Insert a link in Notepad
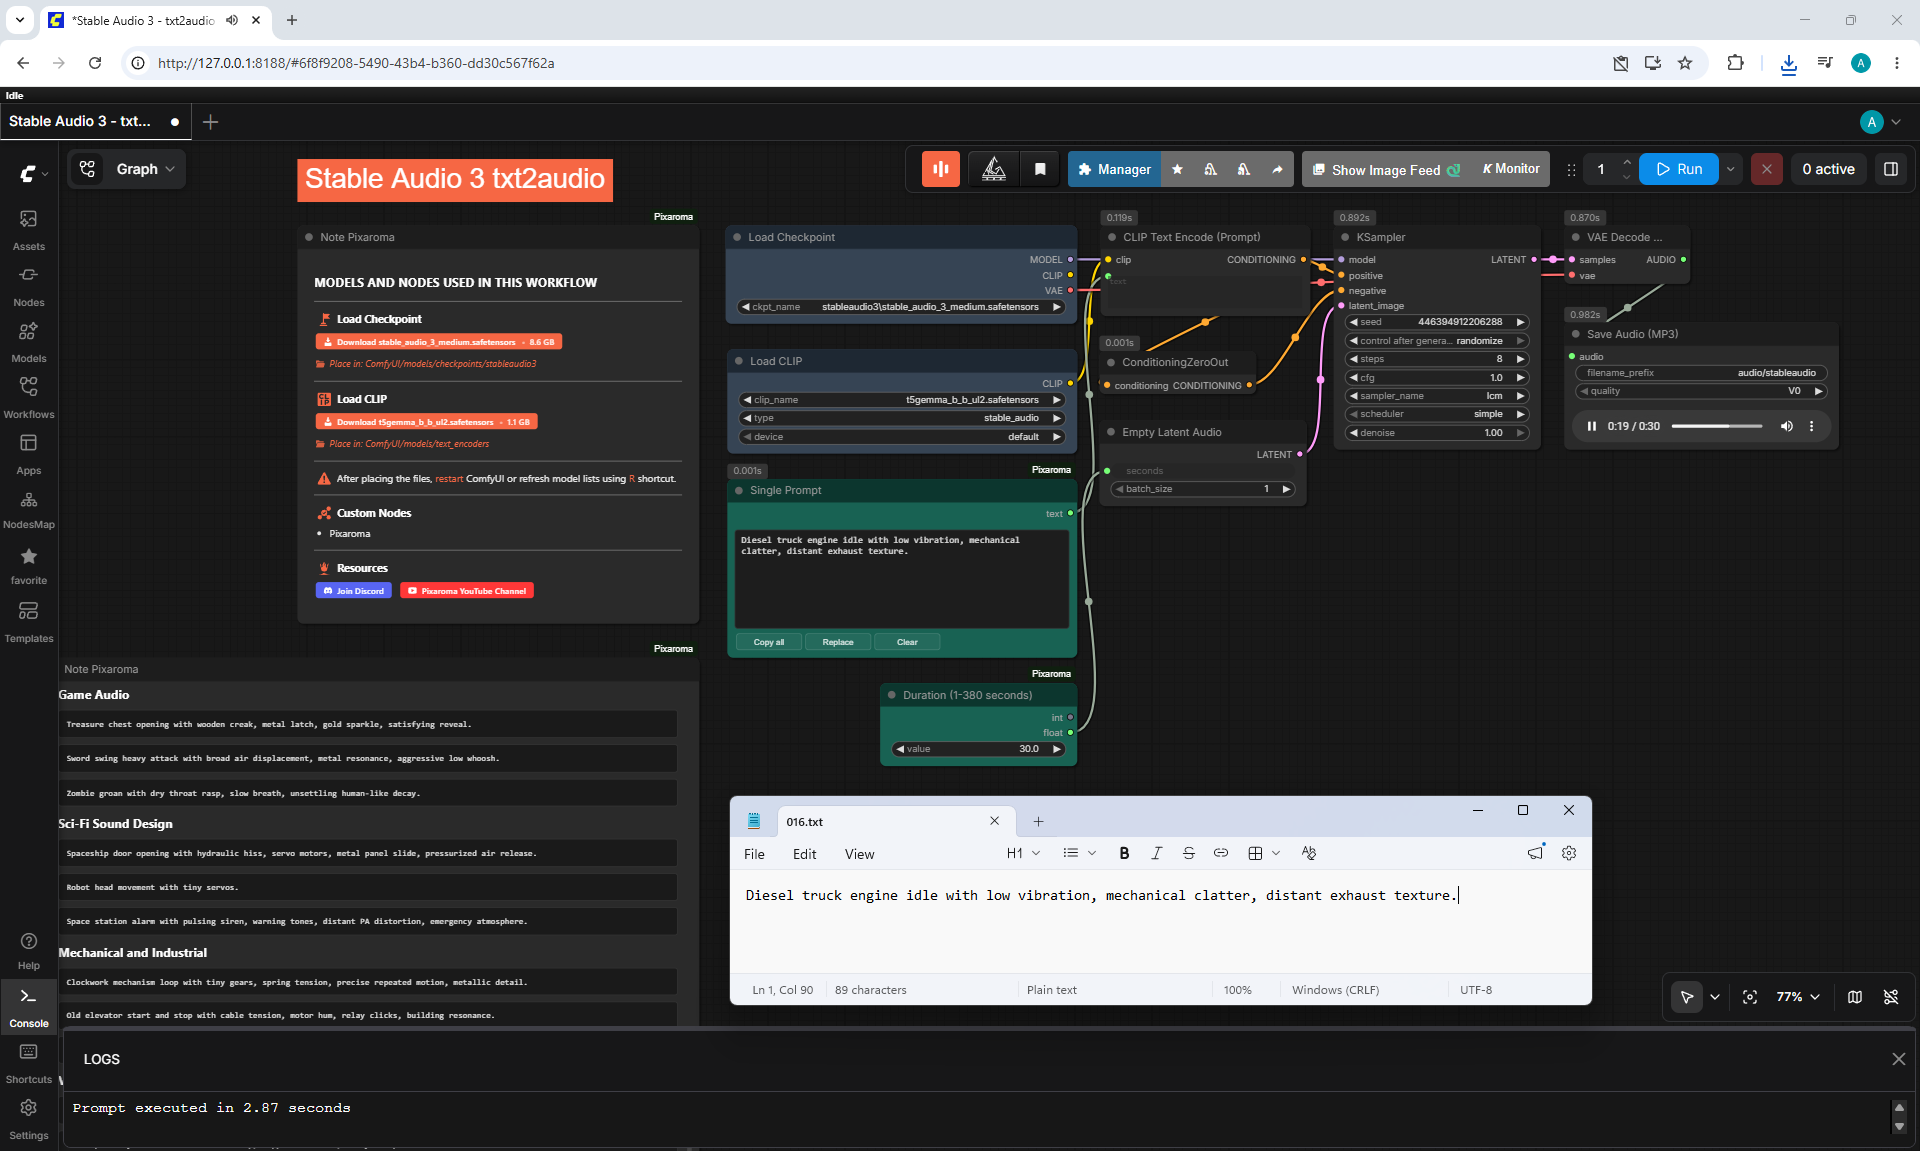Screen dimensions: 1920x1151 click(1221, 853)
